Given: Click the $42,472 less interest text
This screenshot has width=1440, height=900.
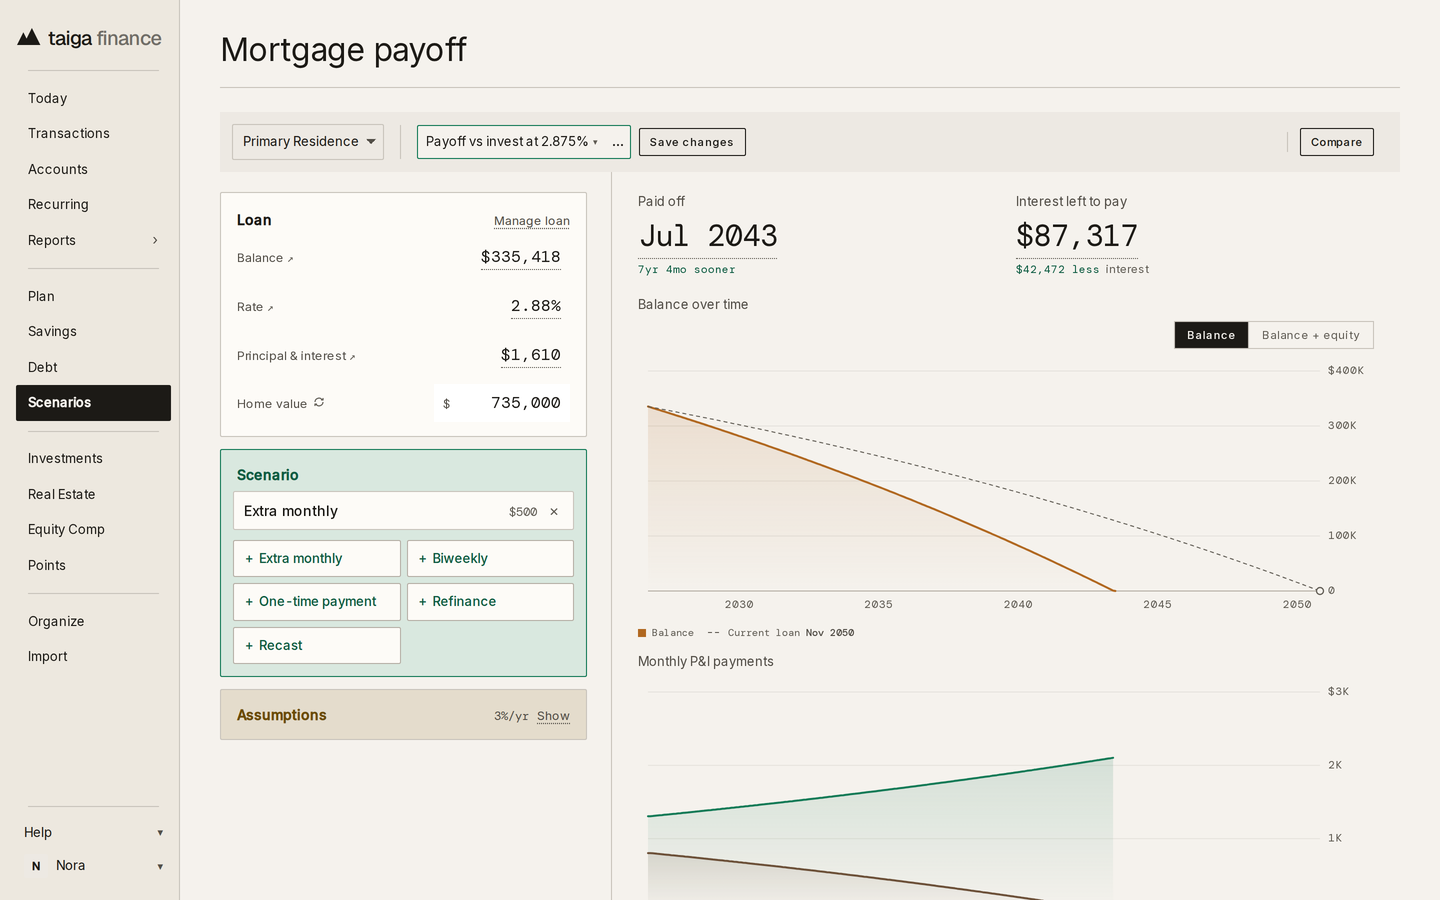Looking at the screenshot, I should click(x=1082, y=270).
